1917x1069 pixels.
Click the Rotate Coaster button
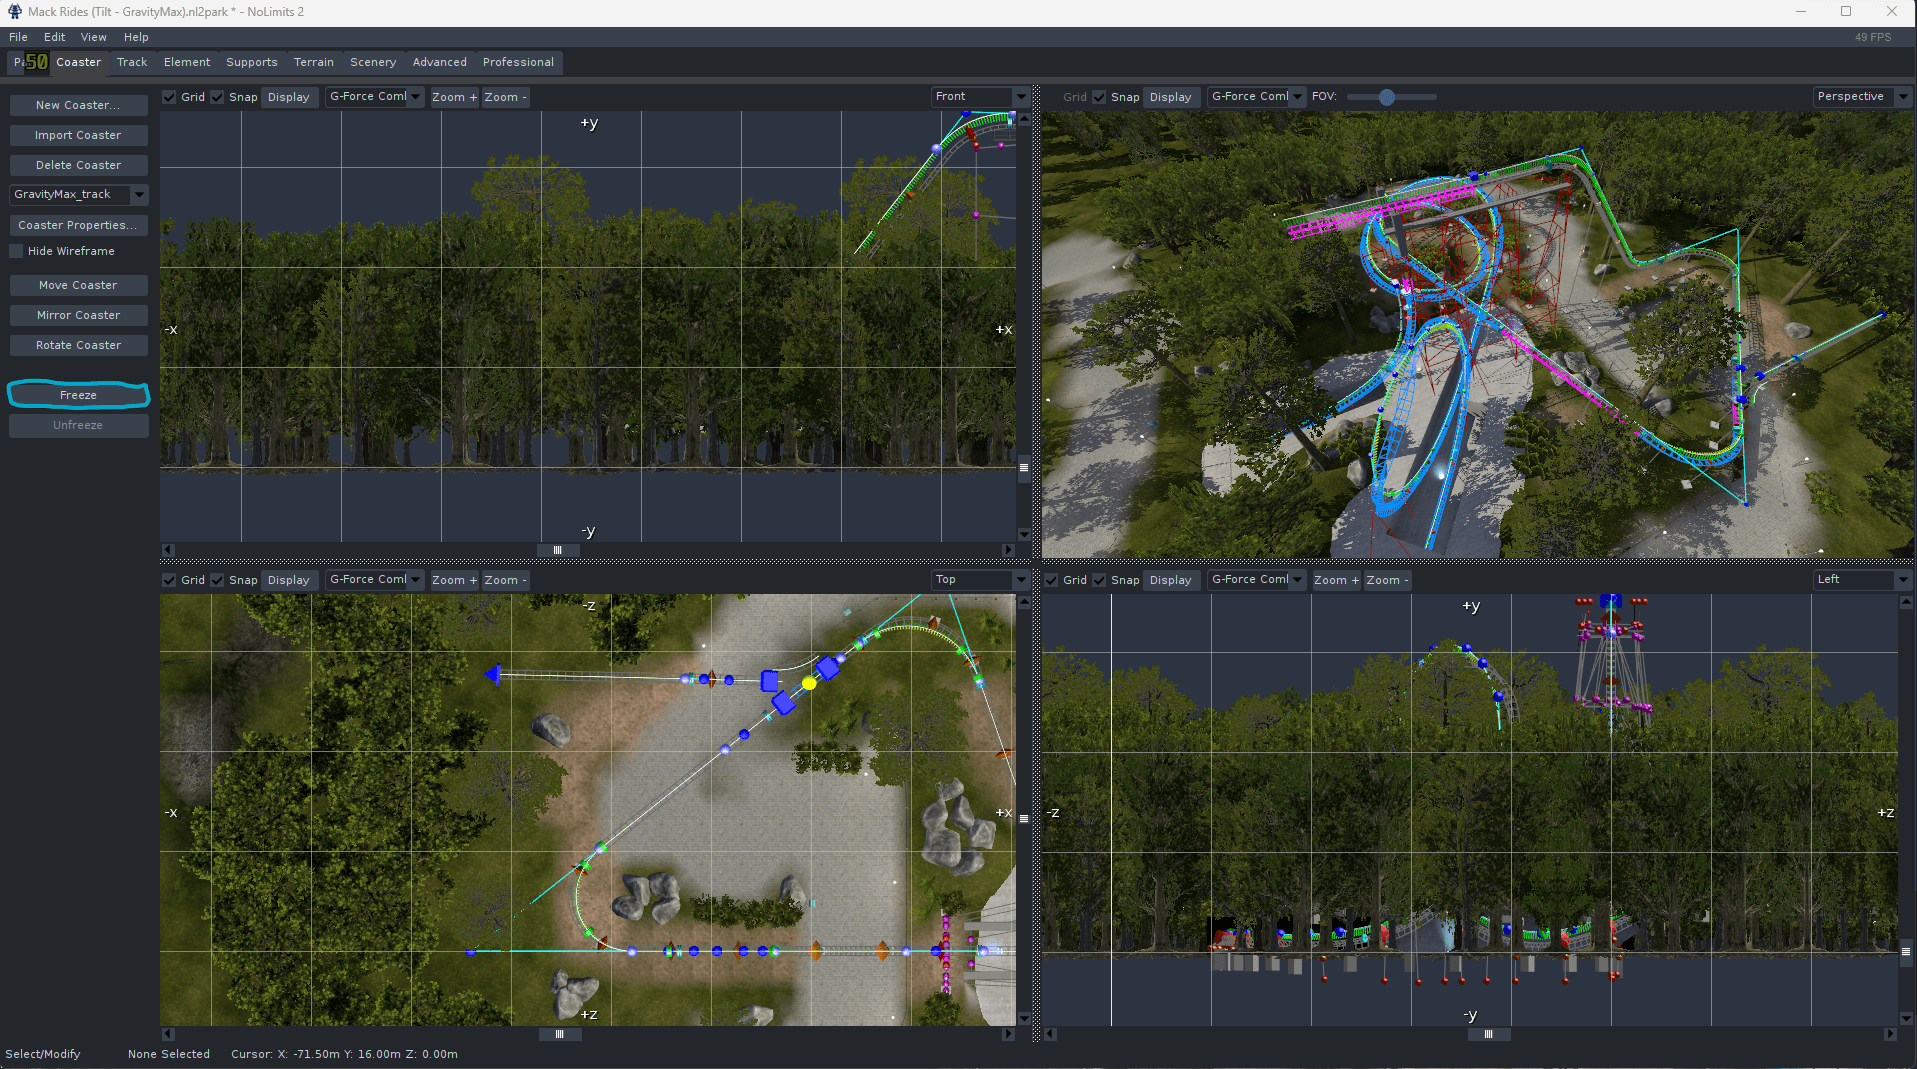pyautogui.click(x=78, y=345)
